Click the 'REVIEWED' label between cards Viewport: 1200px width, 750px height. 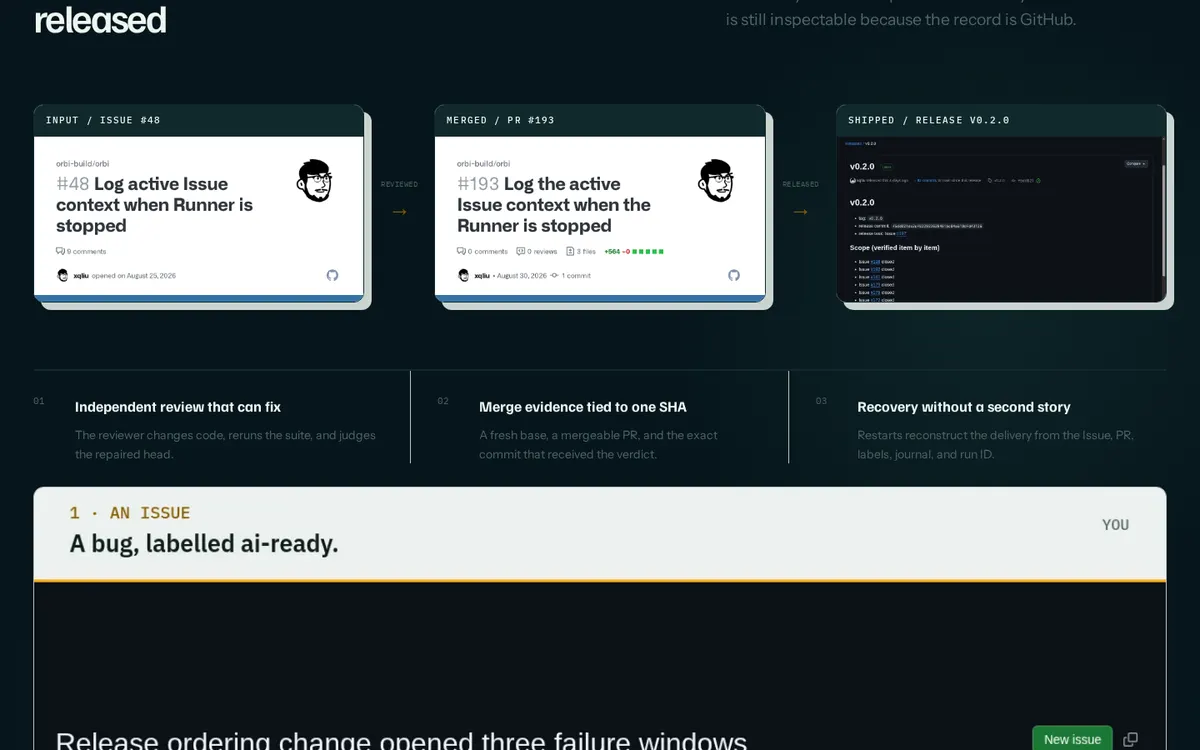pyautogui.click(x=399, y=184)
